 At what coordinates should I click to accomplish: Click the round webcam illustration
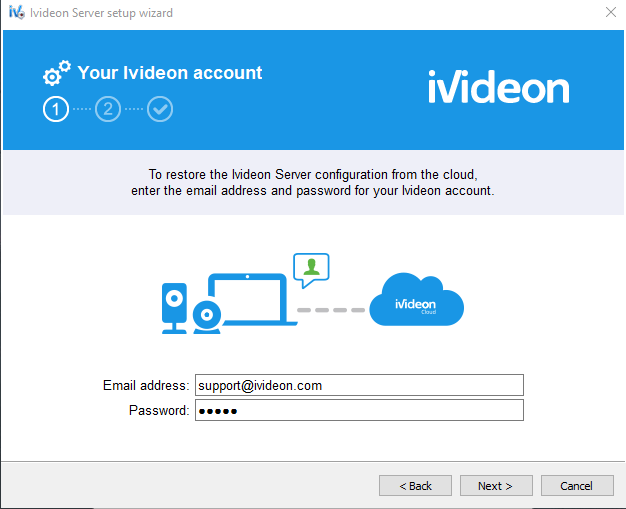[207, 317]
